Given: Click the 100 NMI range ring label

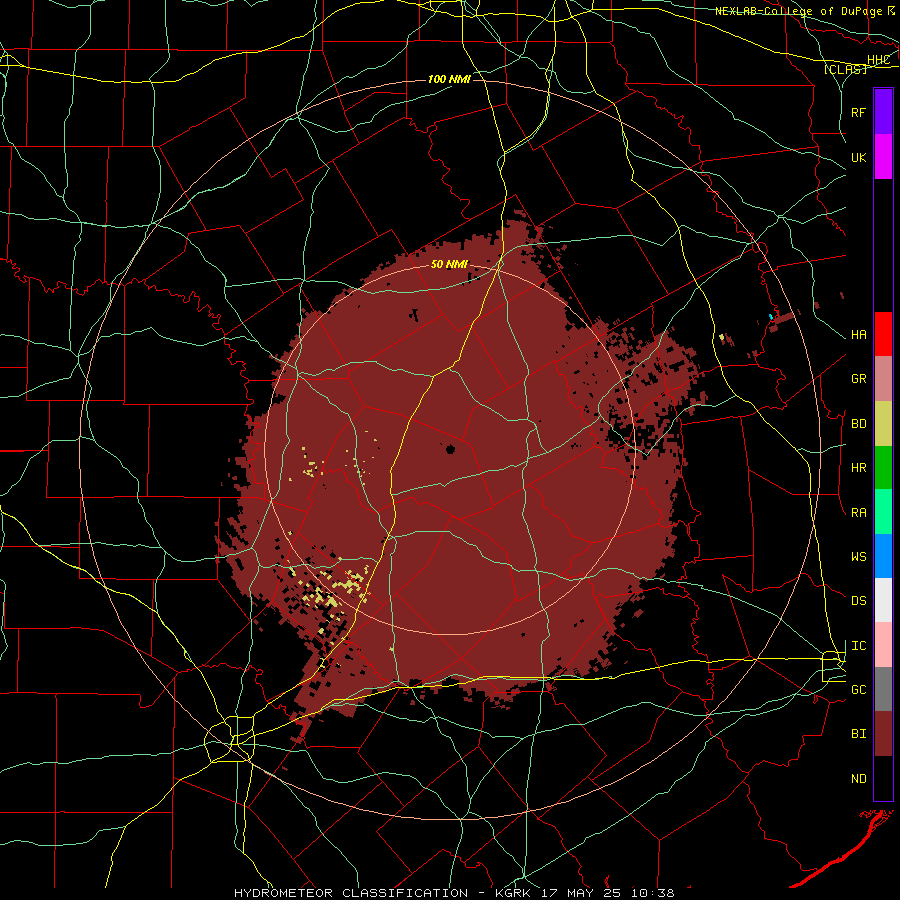Looking at the screenshot, I should point(449,79).
